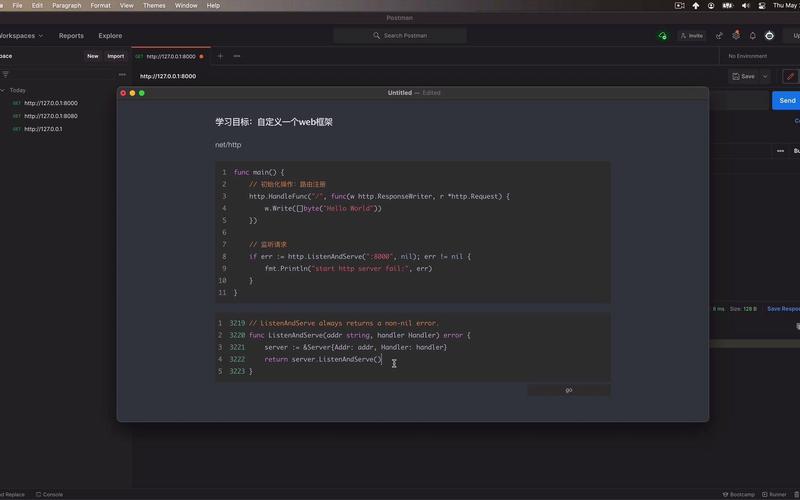Click the Invite button in Postman

(692, 36)
